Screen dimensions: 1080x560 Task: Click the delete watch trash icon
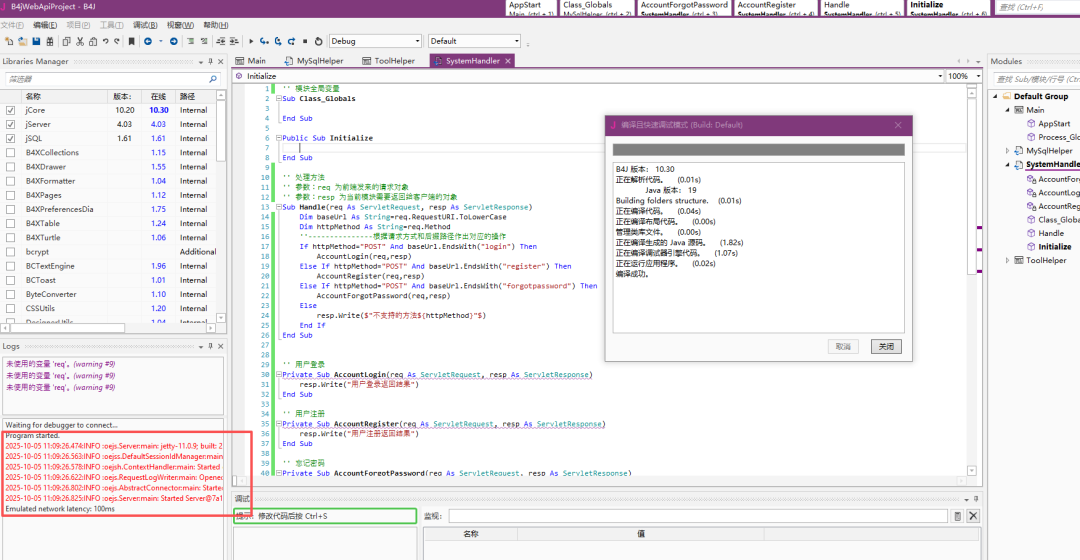(957, 516)
